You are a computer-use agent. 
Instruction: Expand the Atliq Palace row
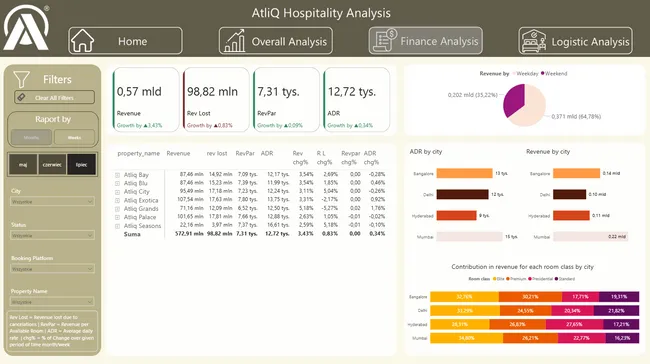(117, 217)
